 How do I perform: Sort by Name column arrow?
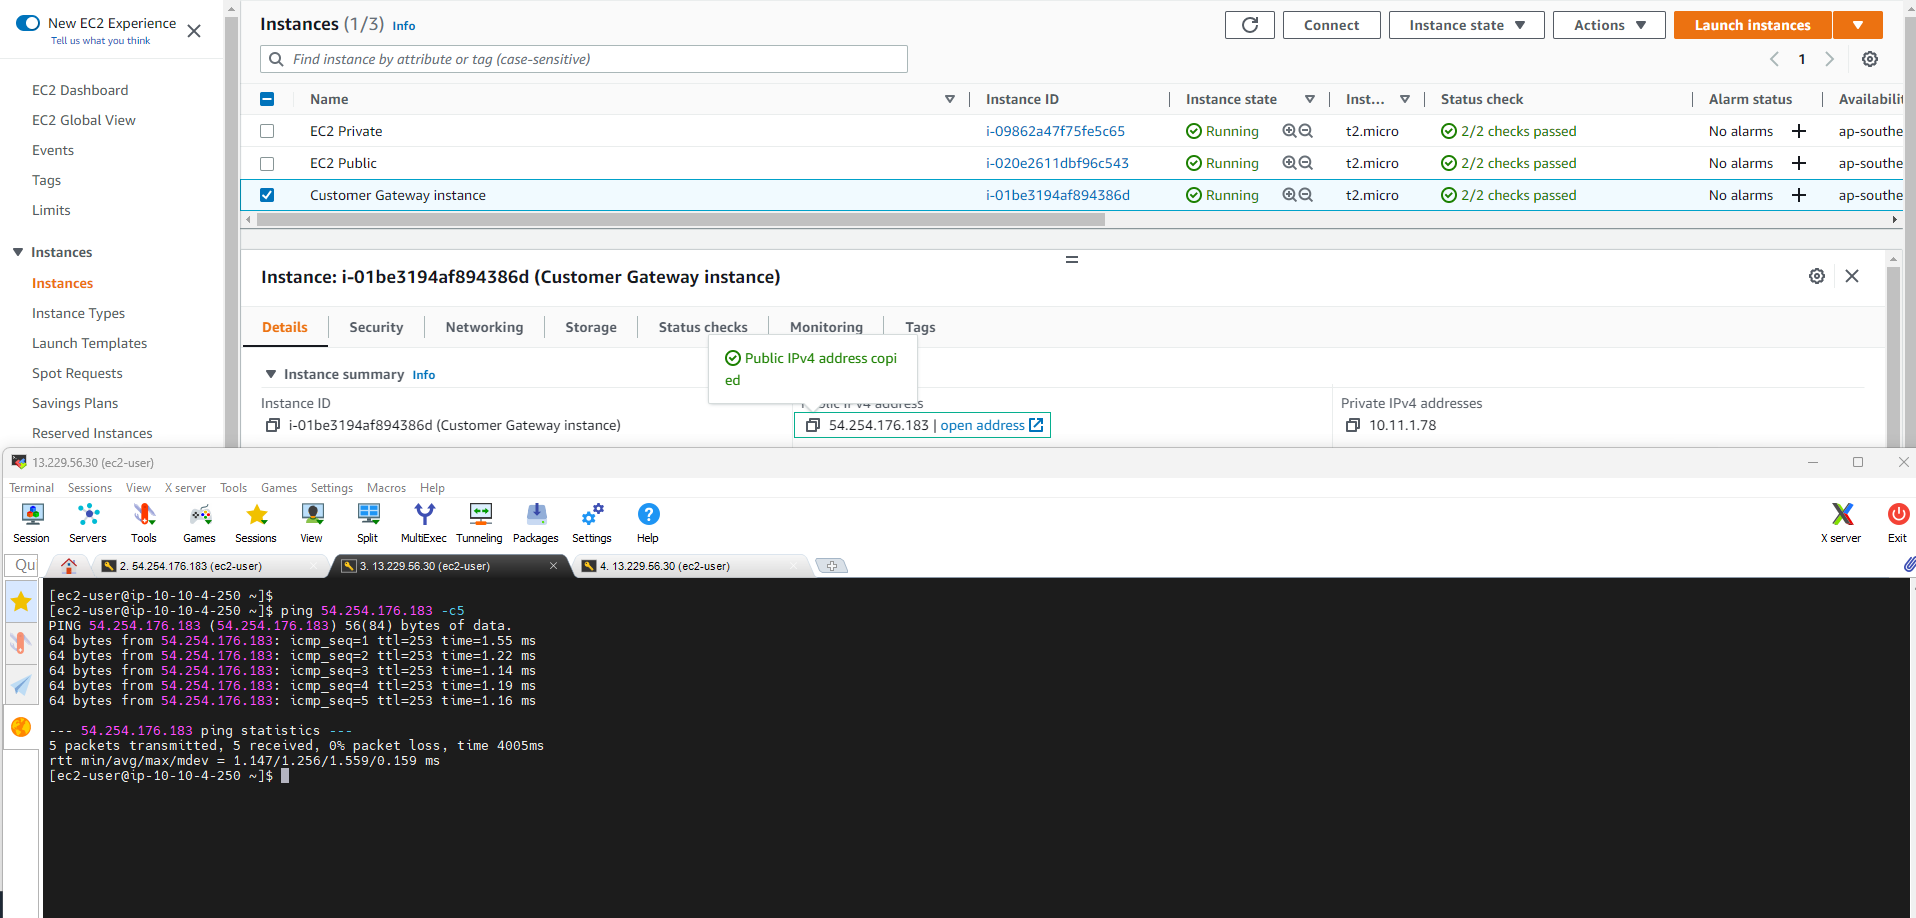950,99
